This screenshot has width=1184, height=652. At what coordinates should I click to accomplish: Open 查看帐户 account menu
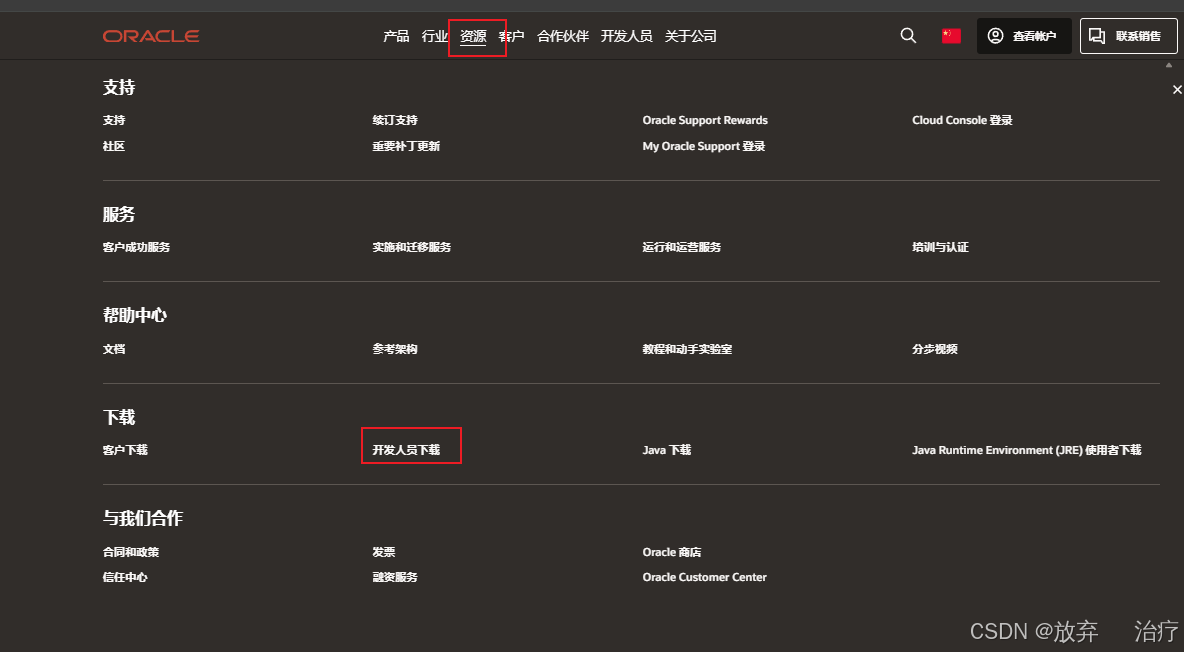(1023, 35)
